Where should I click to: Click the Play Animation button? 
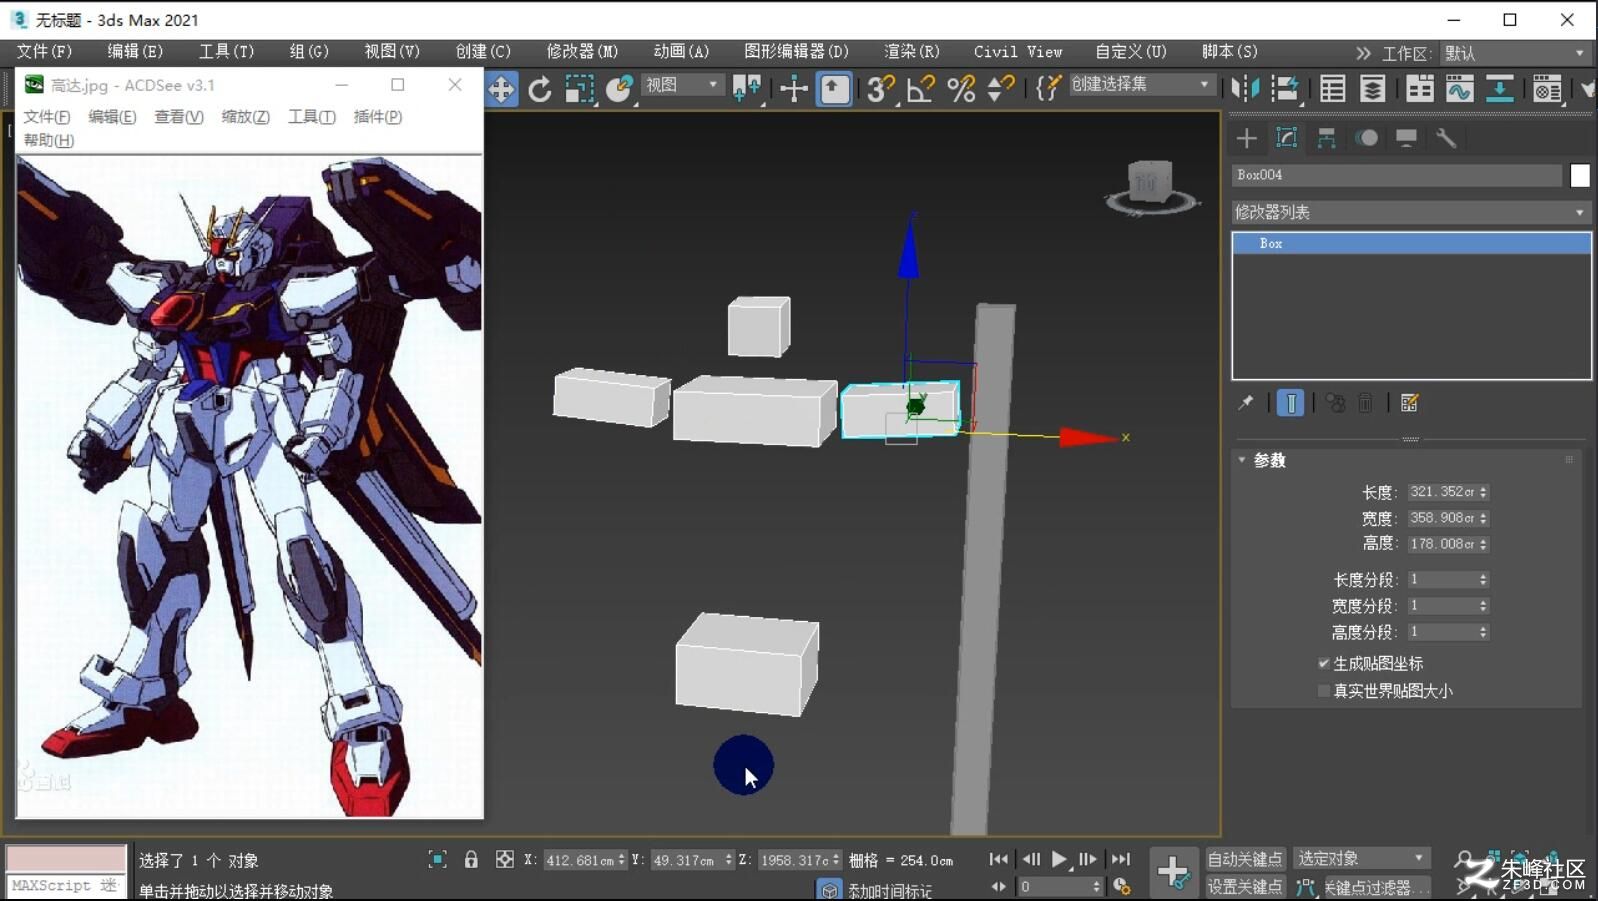coord(1059,859)
